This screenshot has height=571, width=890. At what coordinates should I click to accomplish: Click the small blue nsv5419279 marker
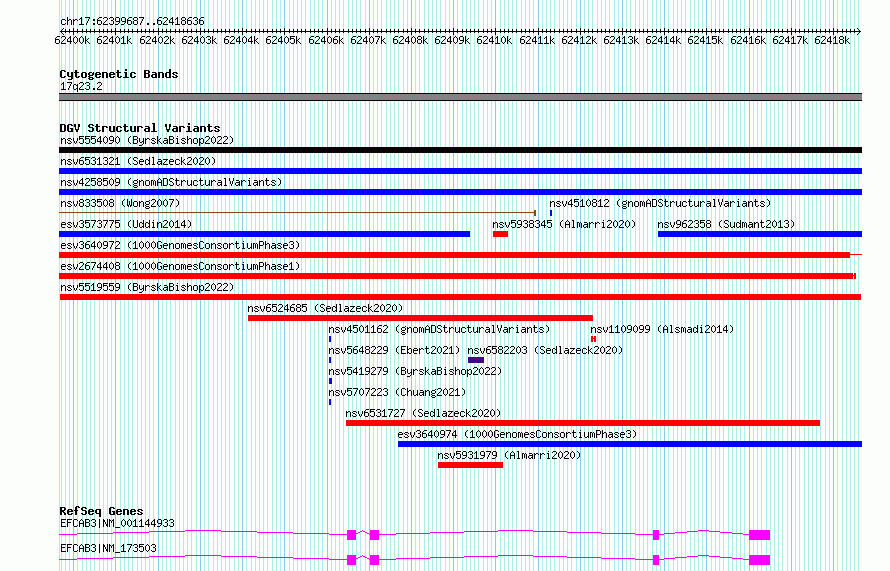pyautogui.click(x=330, y=381)
